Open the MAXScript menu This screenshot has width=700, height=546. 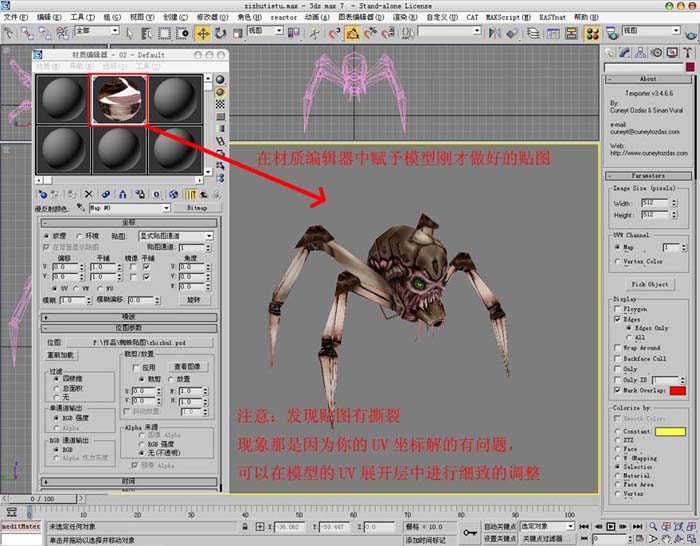[508, 17]
